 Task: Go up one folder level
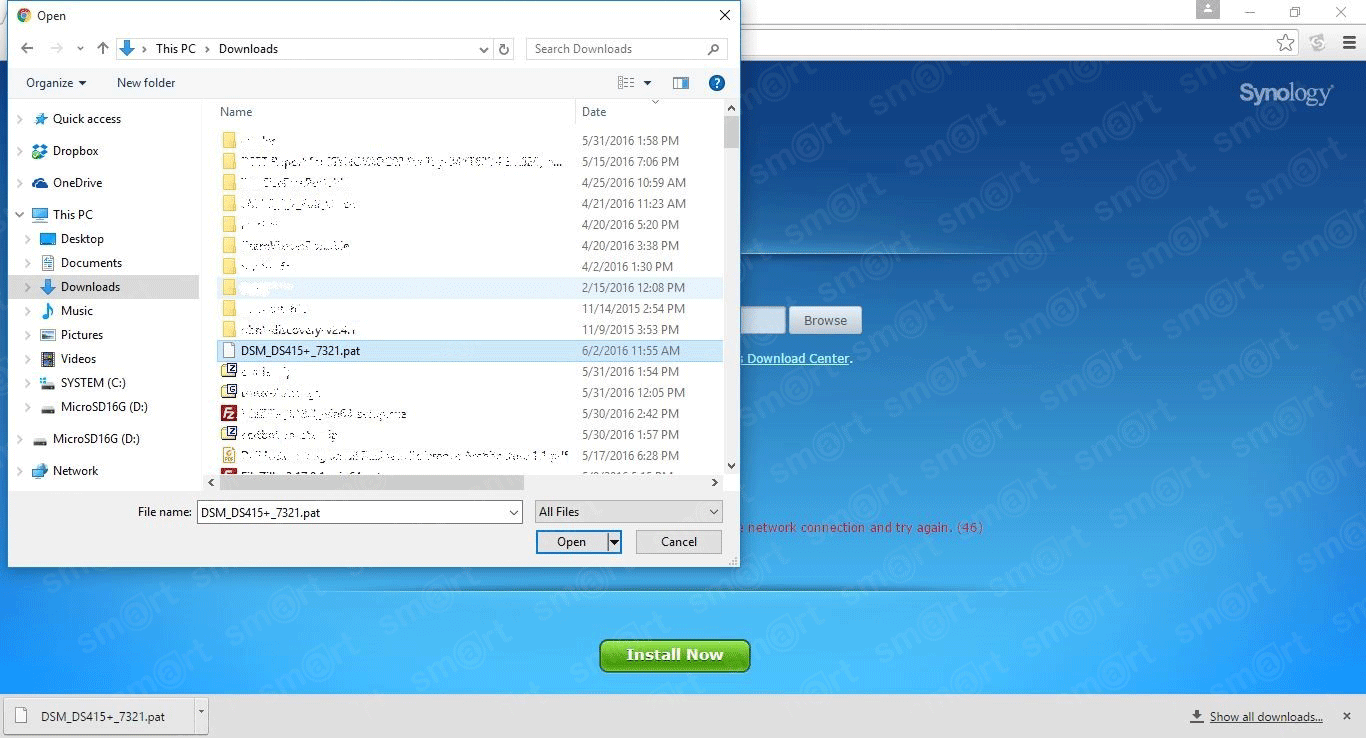pyautogui.click(x=103, y=48)
